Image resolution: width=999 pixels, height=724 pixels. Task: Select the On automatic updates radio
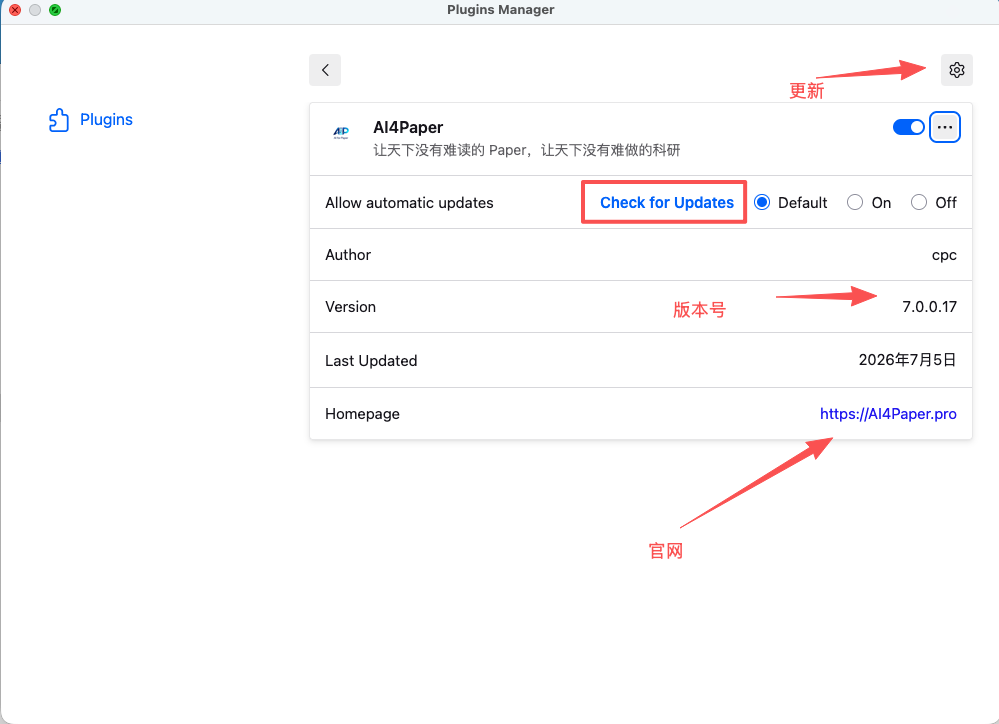click(x=855, y=203)
